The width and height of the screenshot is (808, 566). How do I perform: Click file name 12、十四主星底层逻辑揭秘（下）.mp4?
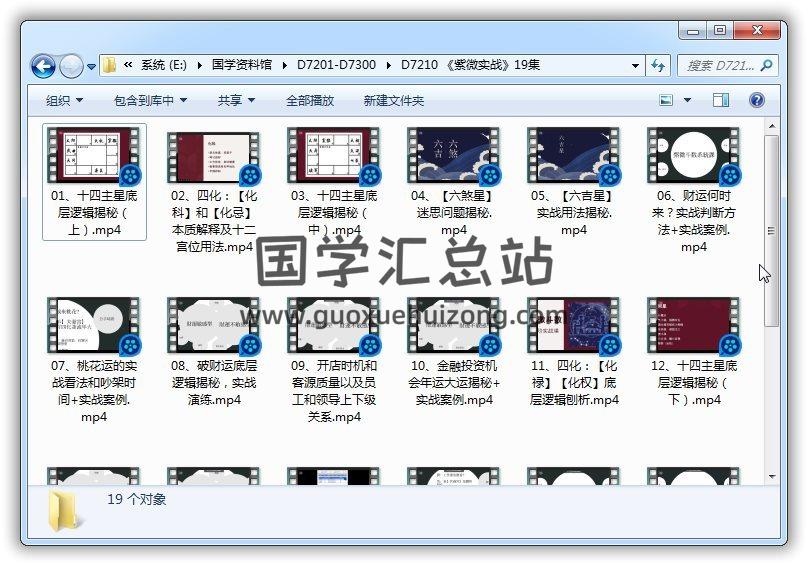tap(694, 382)
